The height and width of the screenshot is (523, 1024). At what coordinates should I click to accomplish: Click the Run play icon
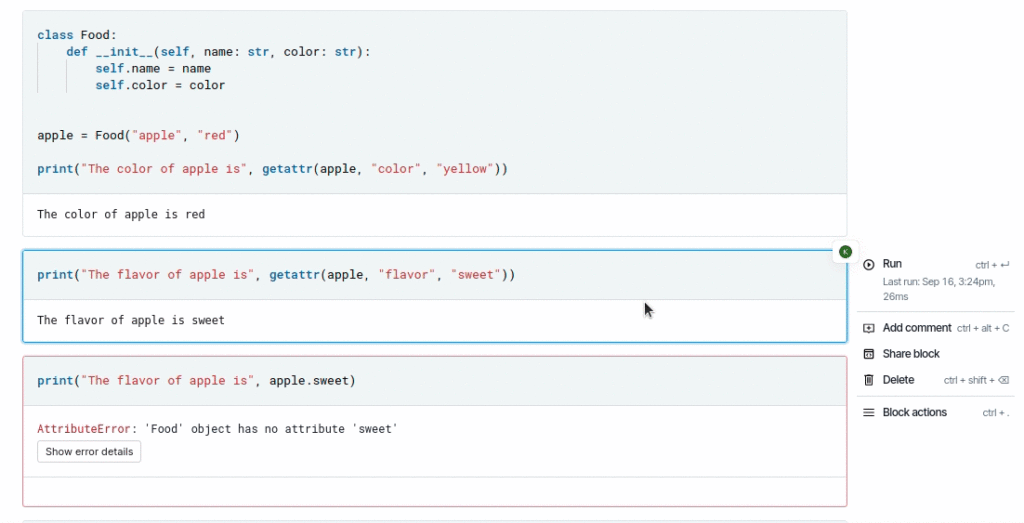click(869, 264)
